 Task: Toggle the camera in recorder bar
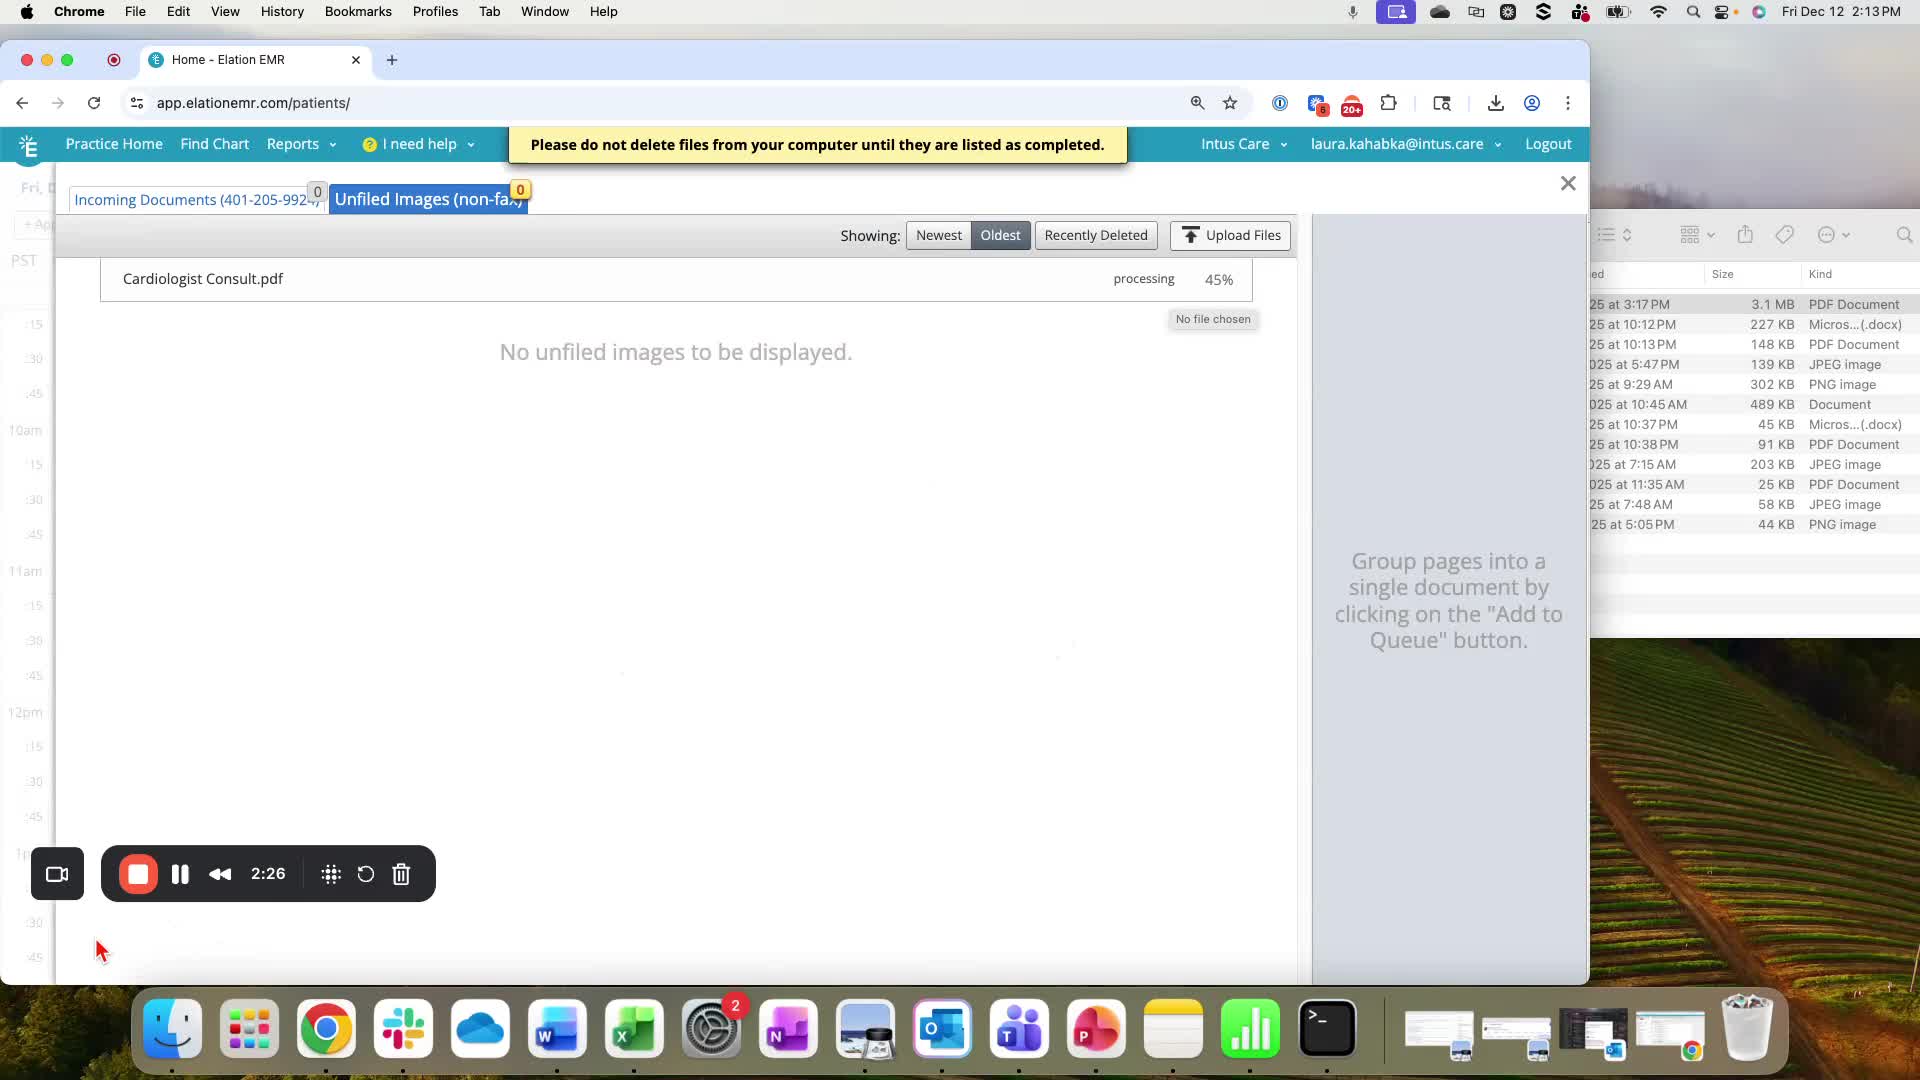coord(57,874)
